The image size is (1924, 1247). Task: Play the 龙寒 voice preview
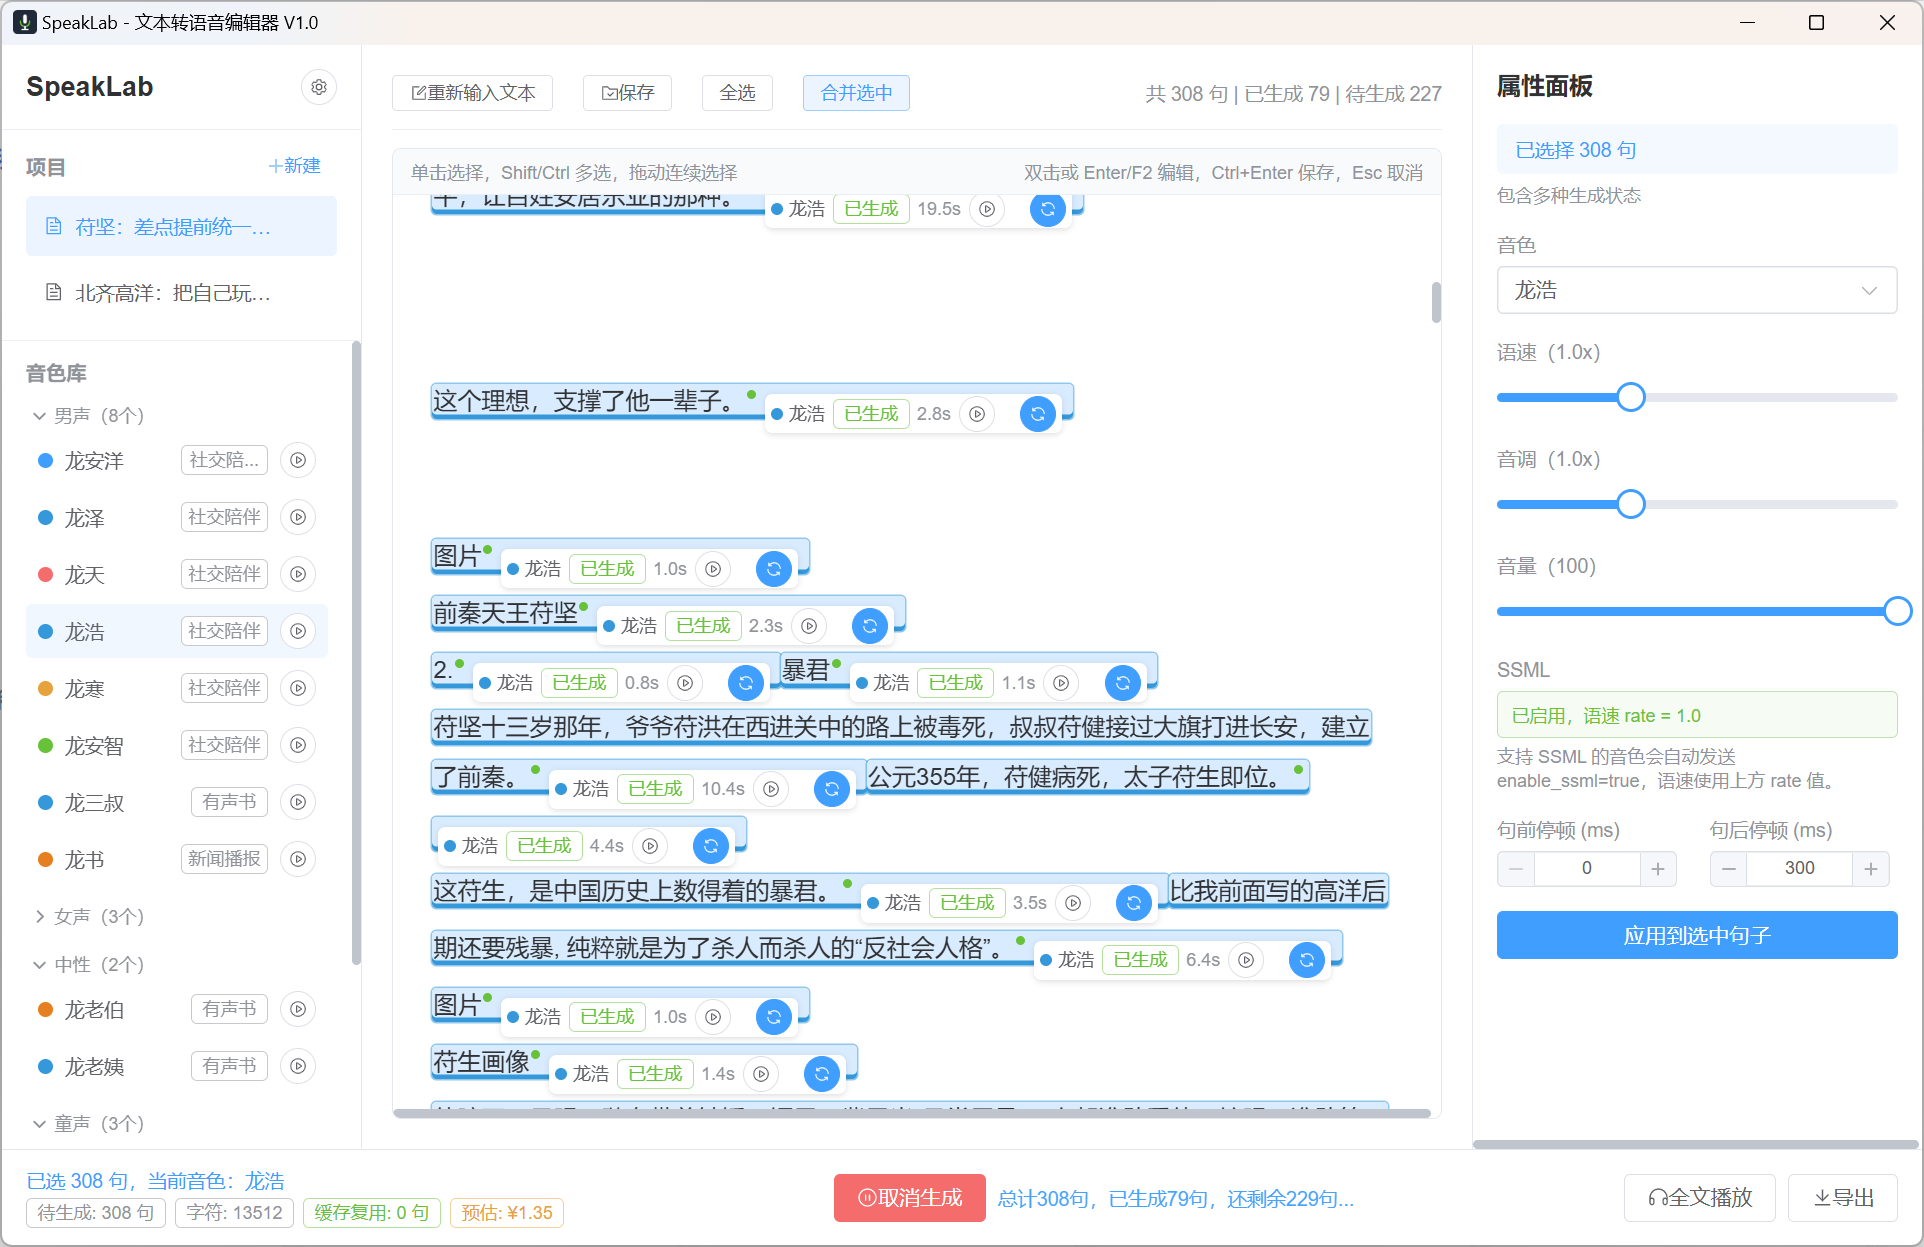[x=298, y=688]
